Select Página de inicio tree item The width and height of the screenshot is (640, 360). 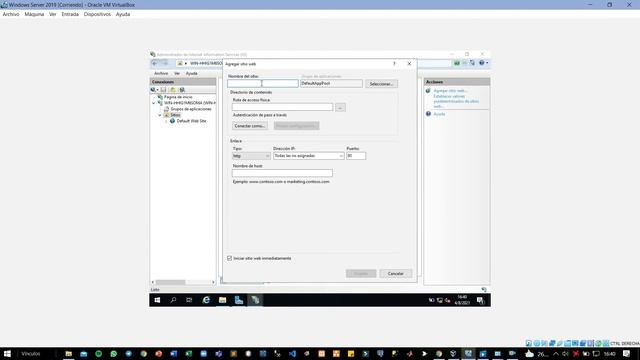click(x=178, y=97)
